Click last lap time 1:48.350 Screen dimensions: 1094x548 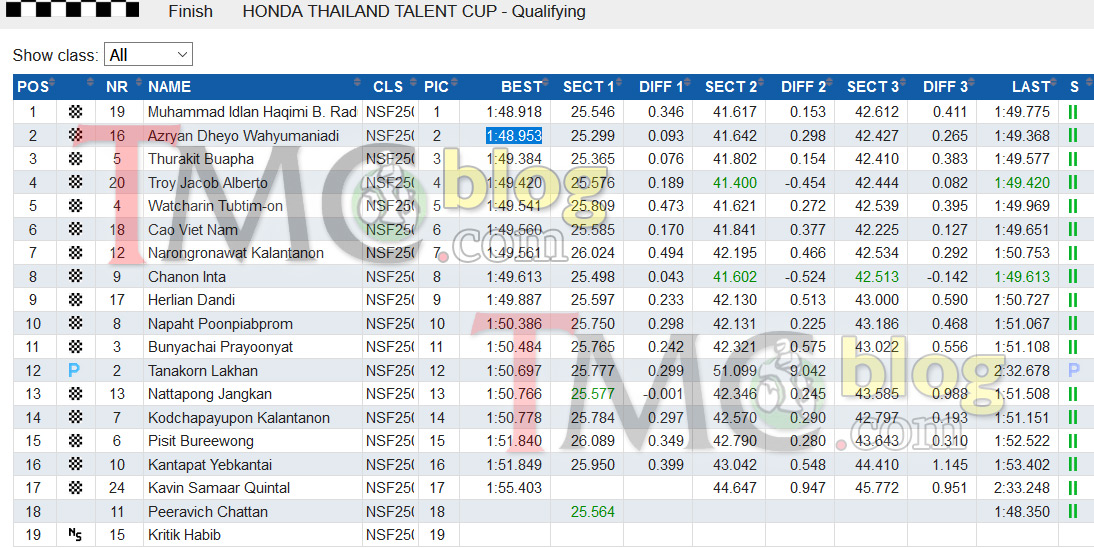pyautogui.click(x=1022, y=512)
